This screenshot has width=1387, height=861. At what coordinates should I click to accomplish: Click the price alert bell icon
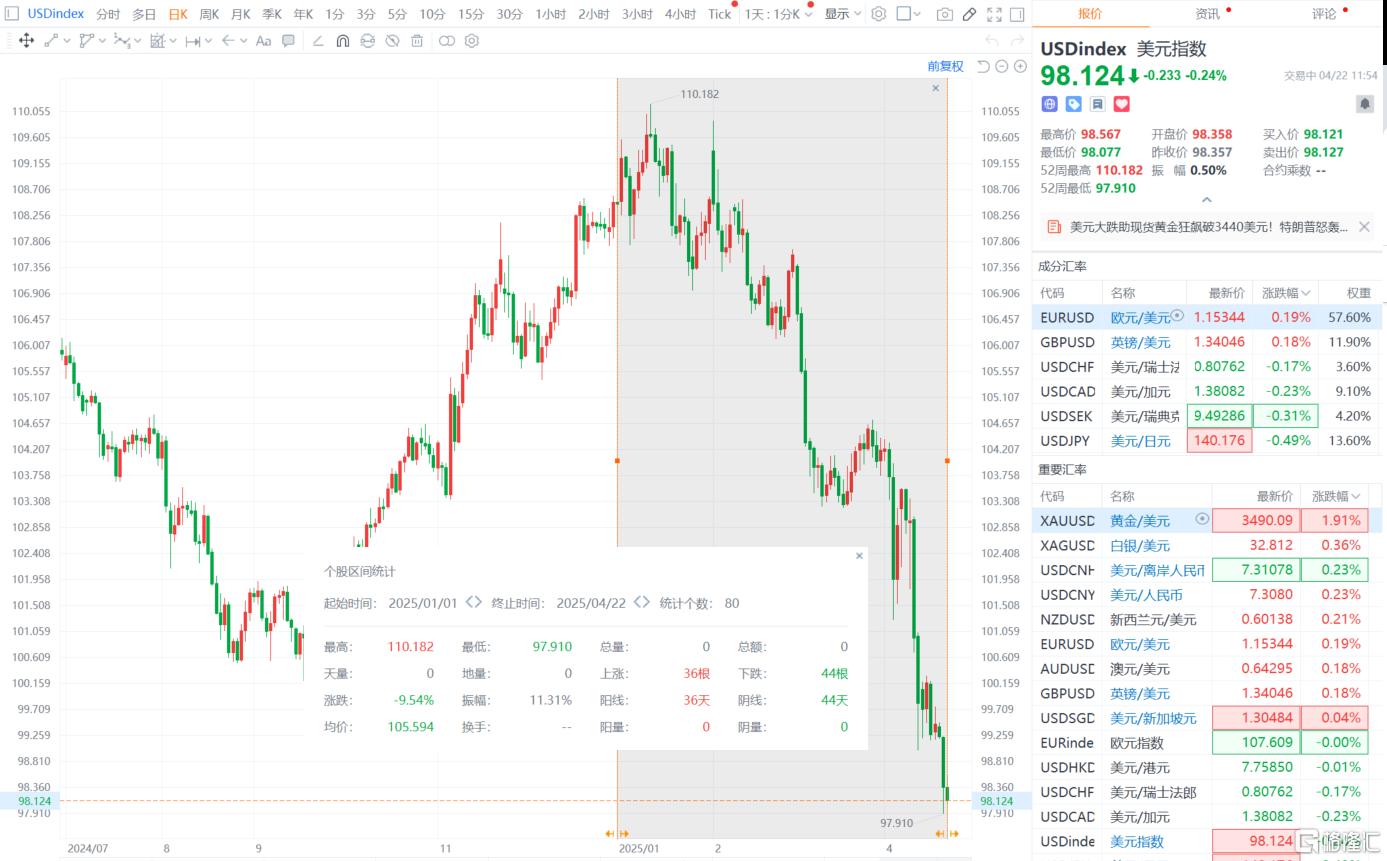pyautogui.click(x=1364, y=104)
